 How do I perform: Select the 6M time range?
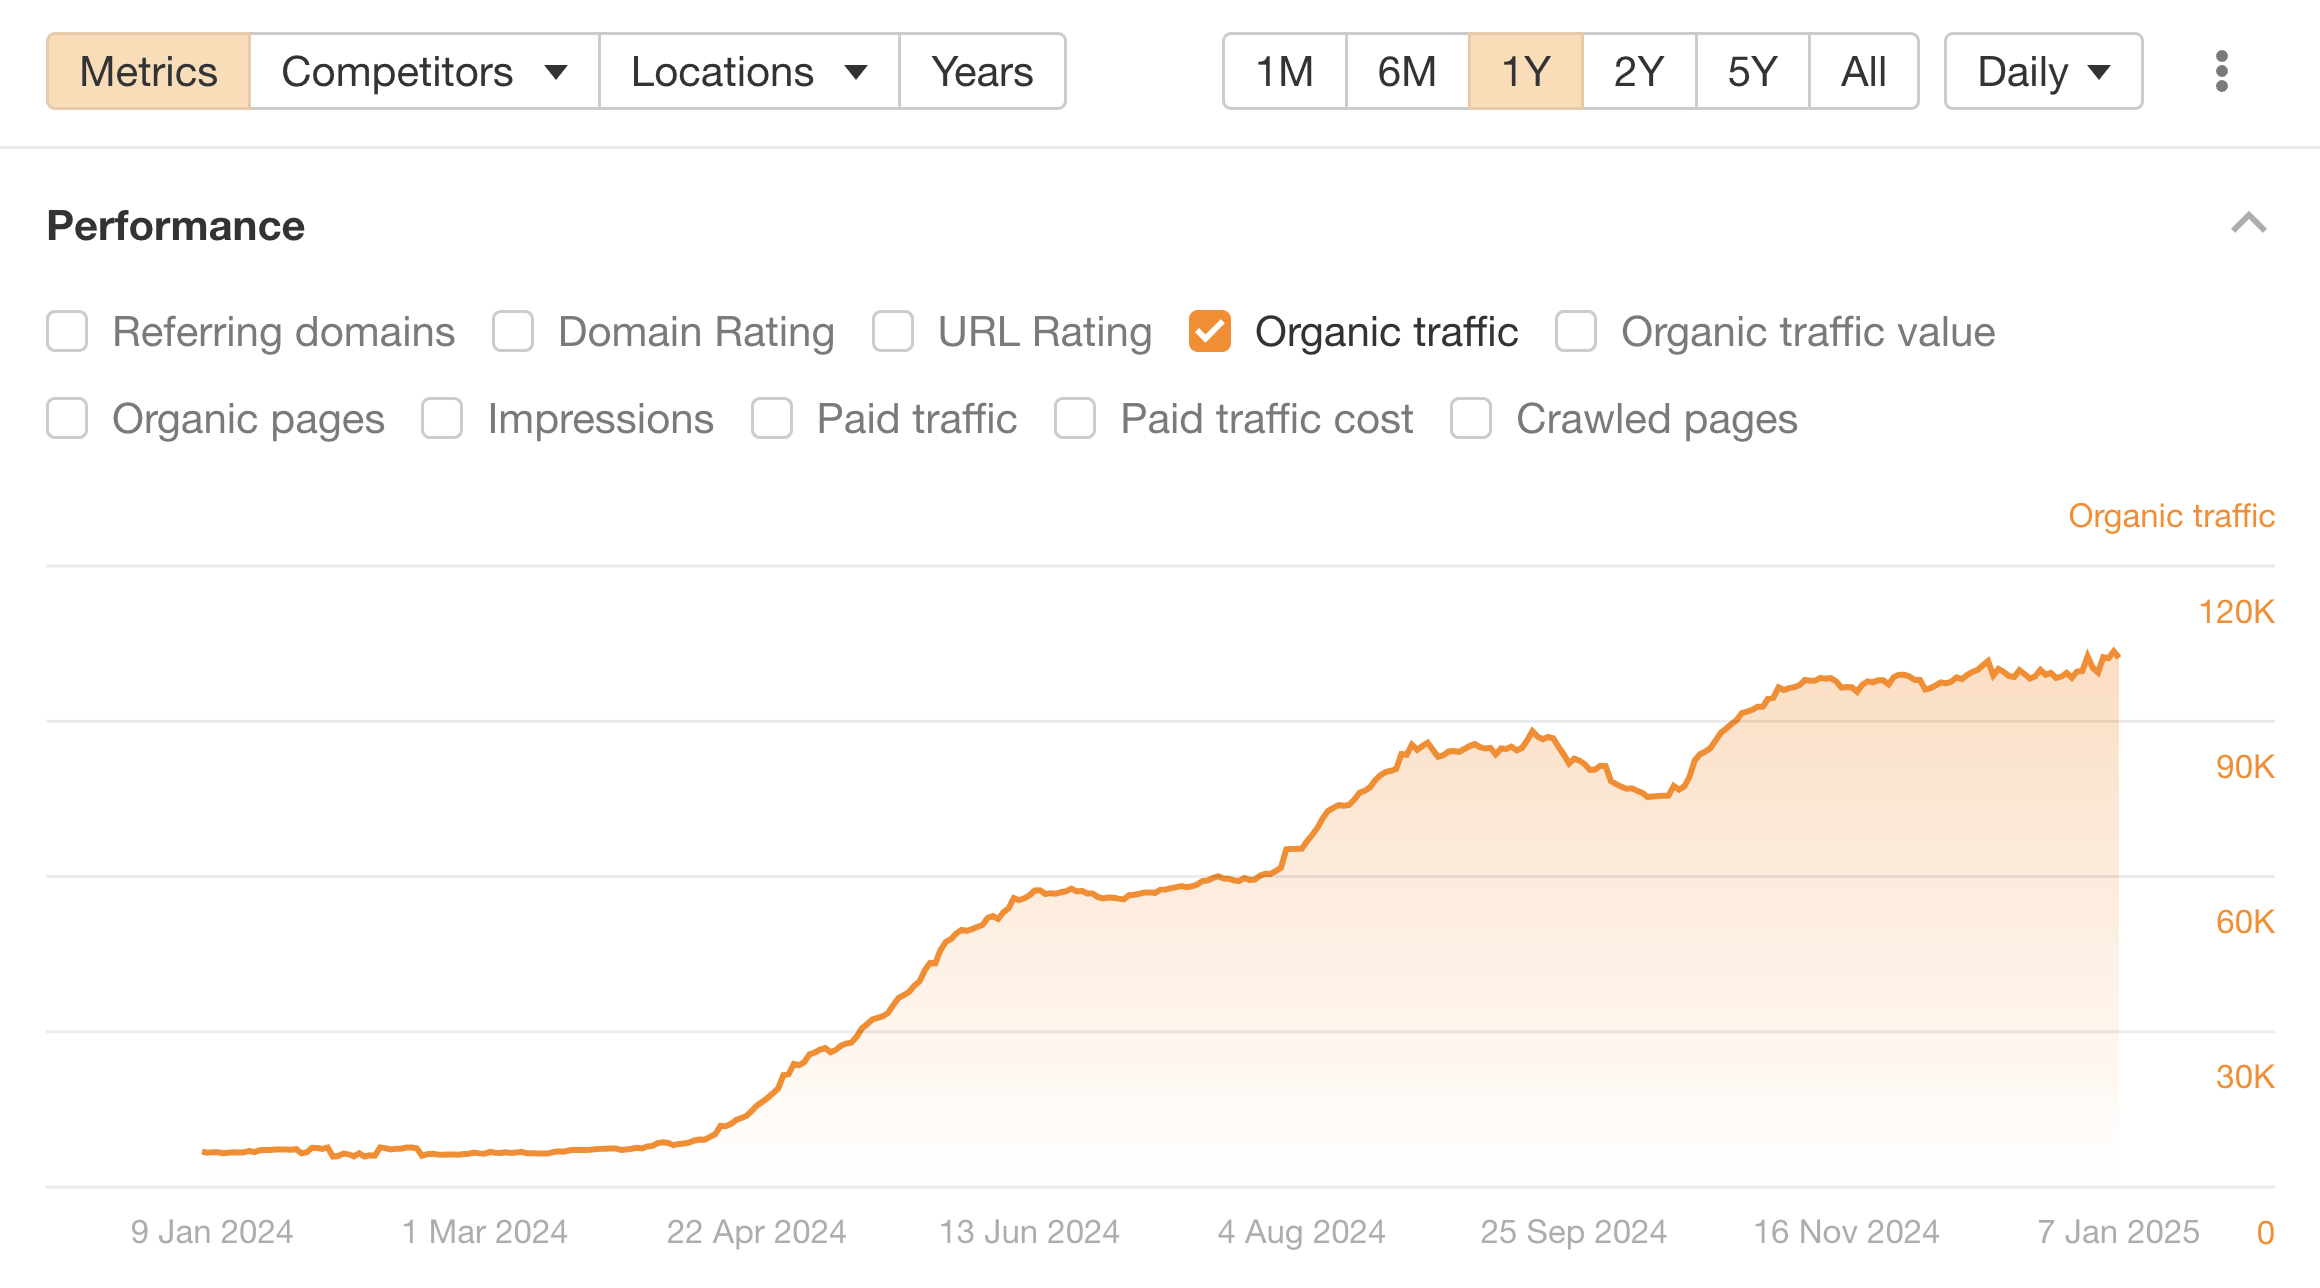coord(1406,71)
